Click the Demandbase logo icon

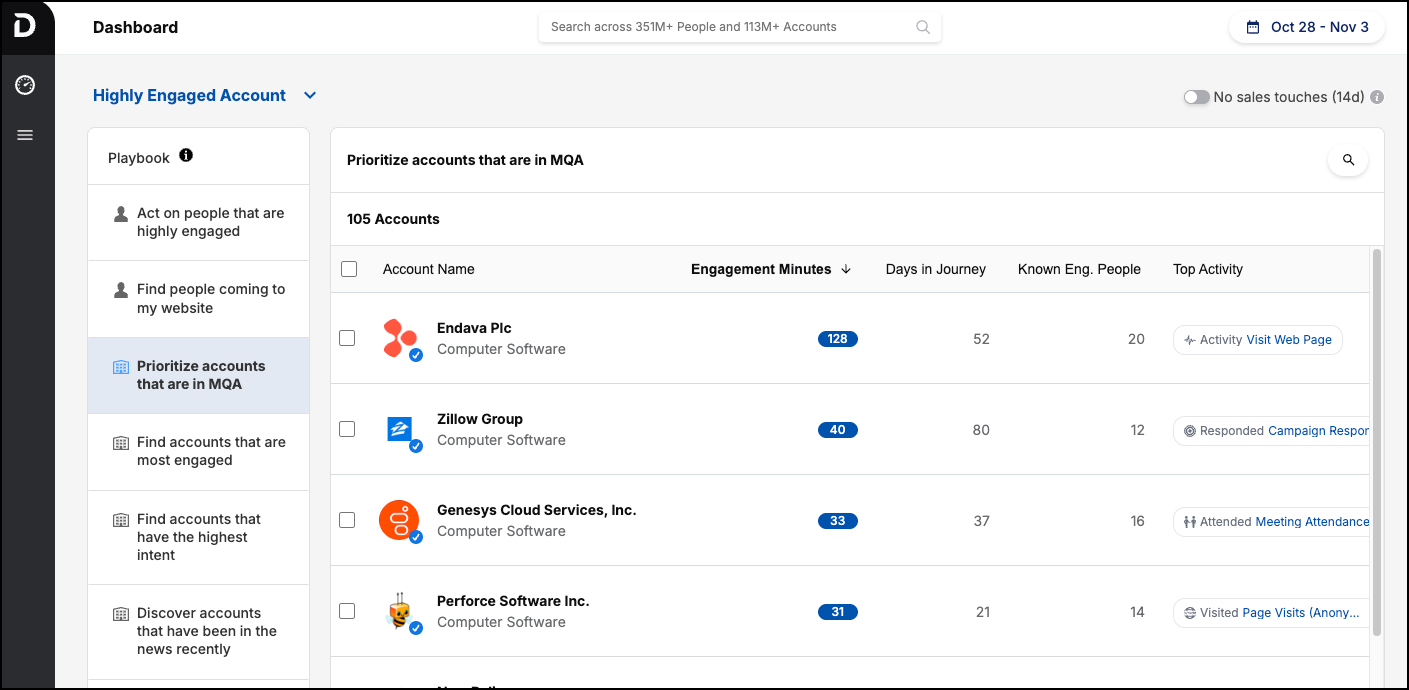(25, 27)
